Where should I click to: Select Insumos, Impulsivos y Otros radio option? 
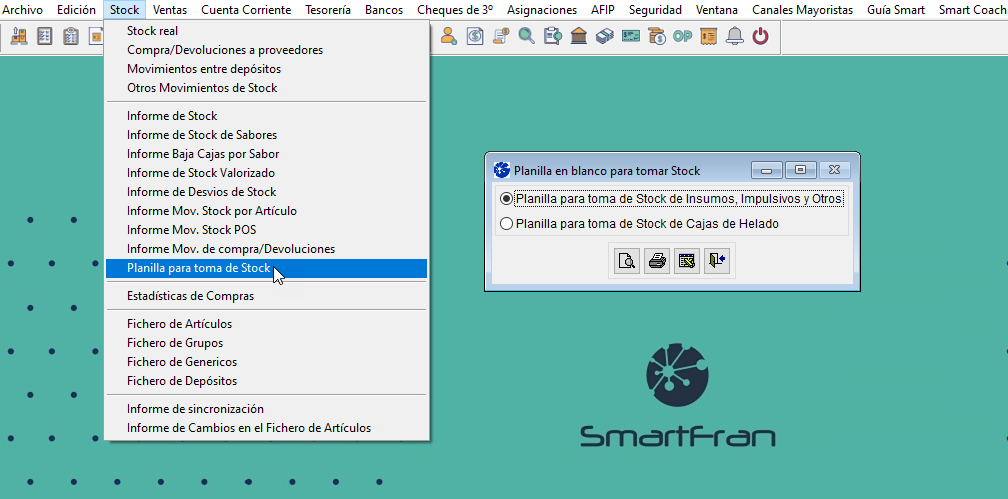pyautogui.click(x=670, y=199)
